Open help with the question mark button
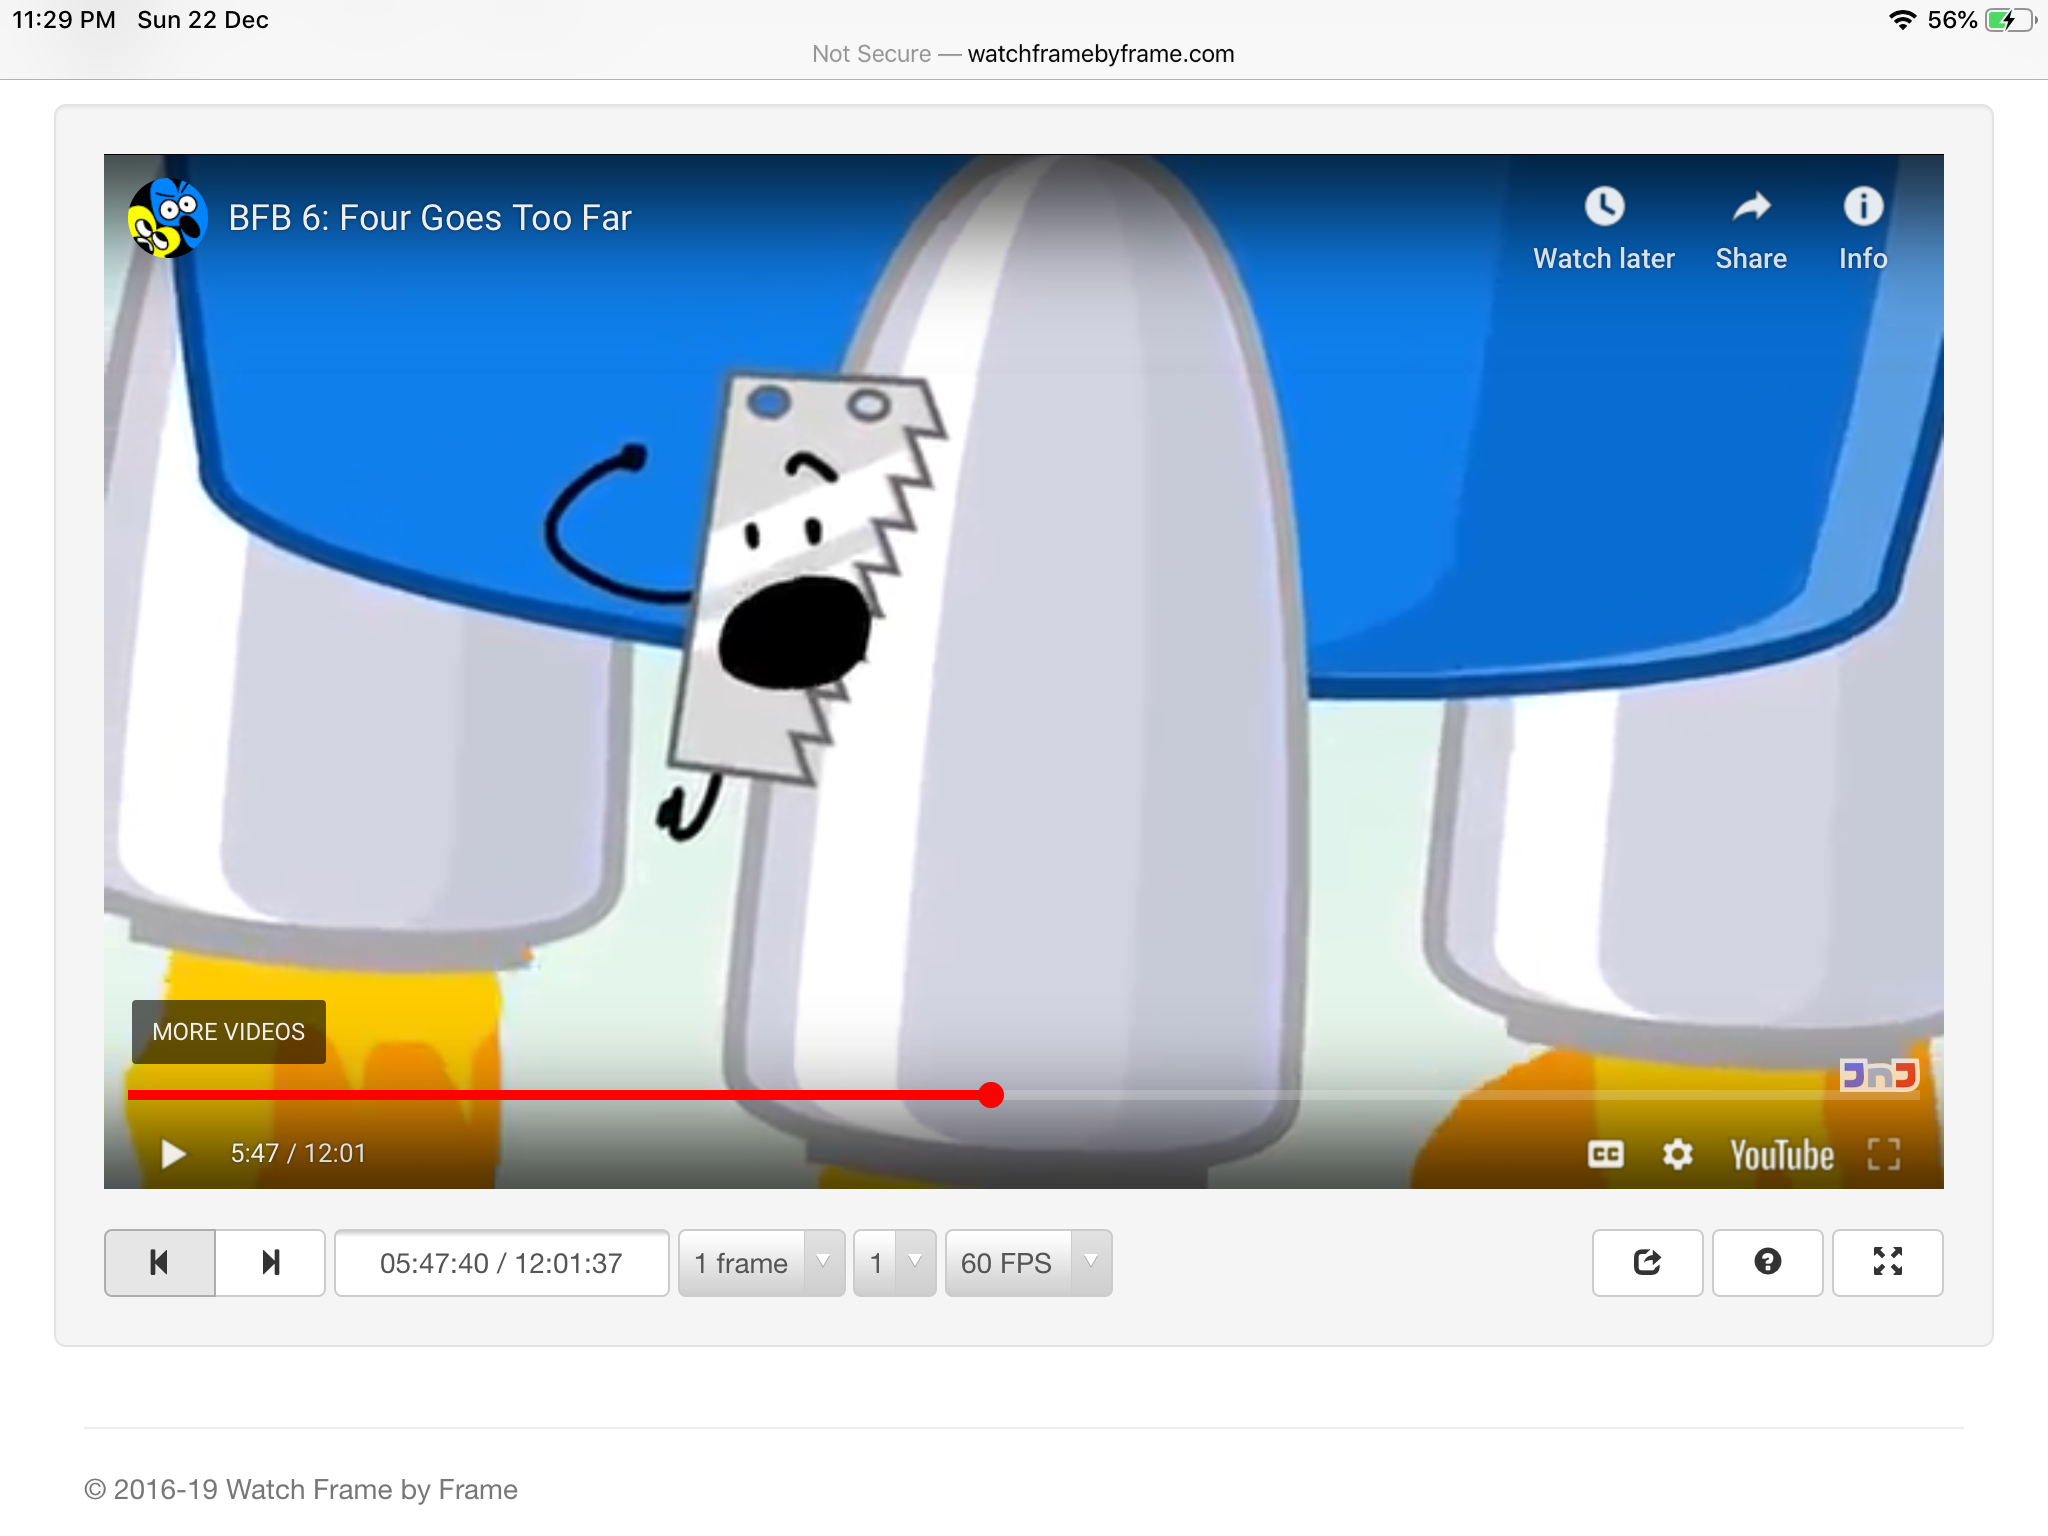 [x=1767, y=1263]
